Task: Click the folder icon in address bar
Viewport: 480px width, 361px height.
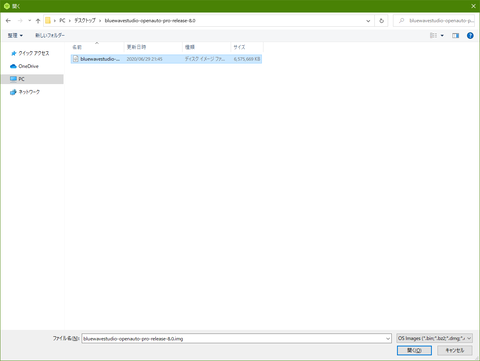Action: 48,21
